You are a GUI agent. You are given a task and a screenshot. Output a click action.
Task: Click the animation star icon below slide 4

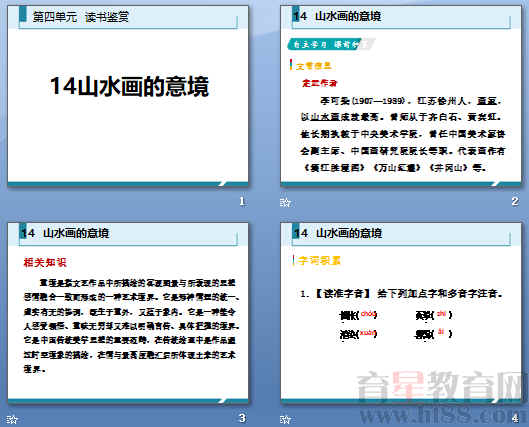coord(285,419)
